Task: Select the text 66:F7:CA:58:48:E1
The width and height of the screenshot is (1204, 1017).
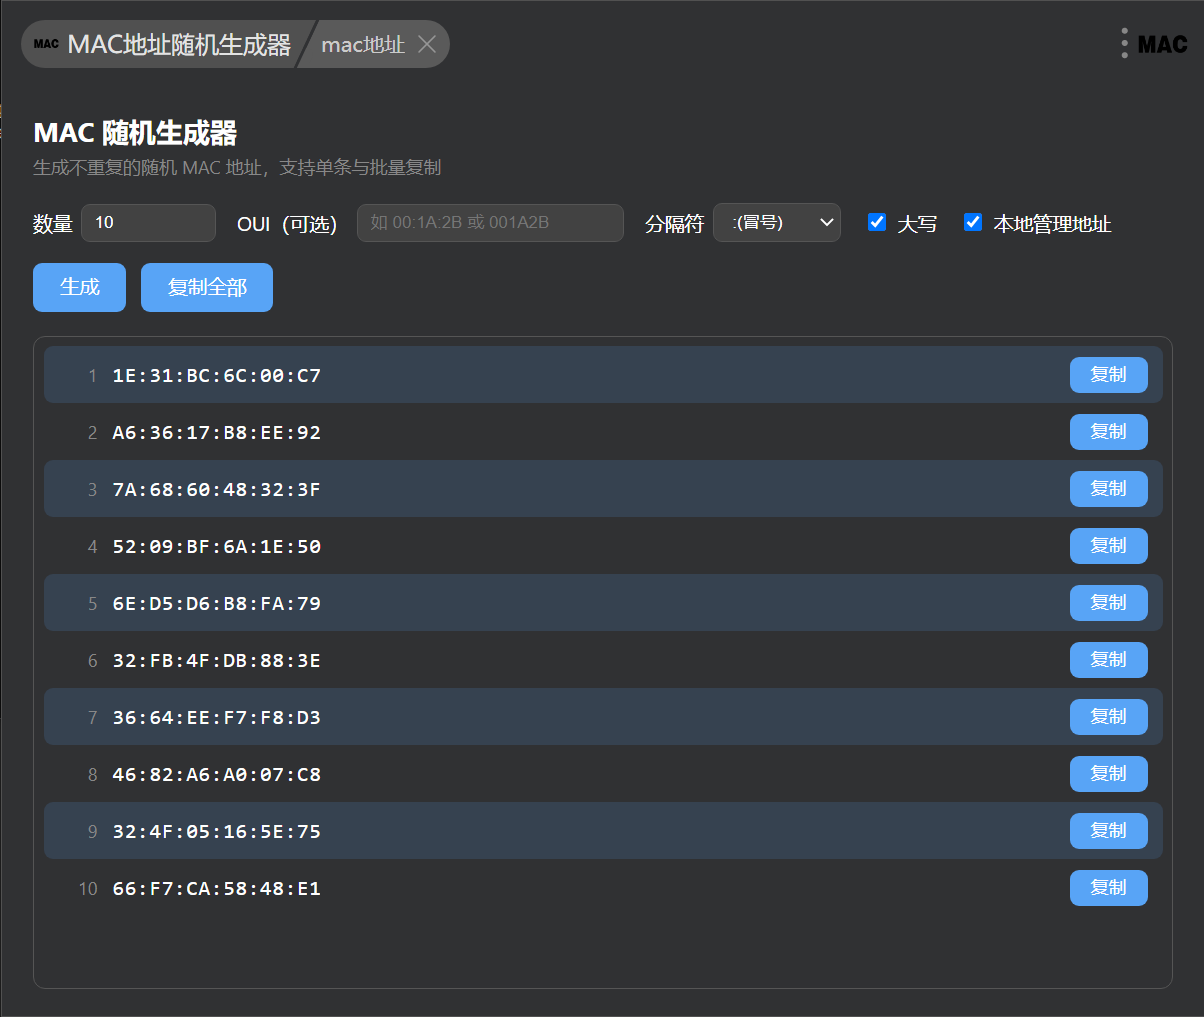Action: point(217,889)
